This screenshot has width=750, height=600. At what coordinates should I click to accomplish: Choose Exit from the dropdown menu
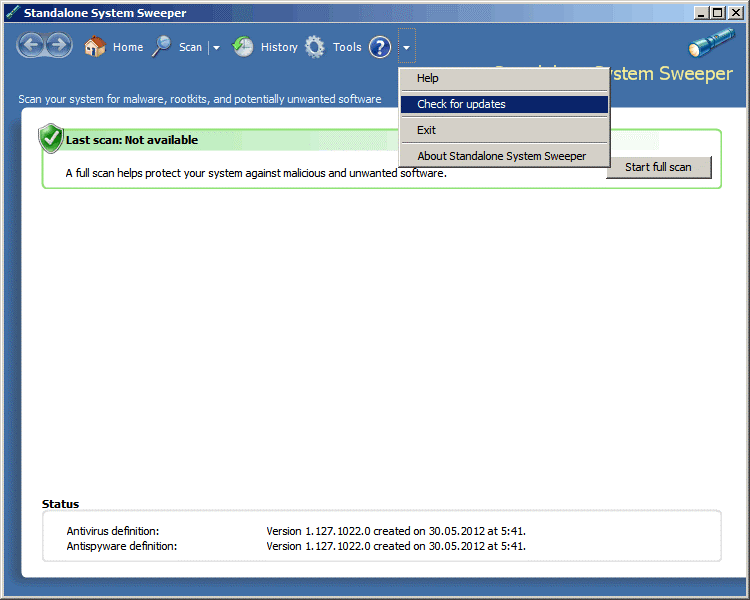504,130
